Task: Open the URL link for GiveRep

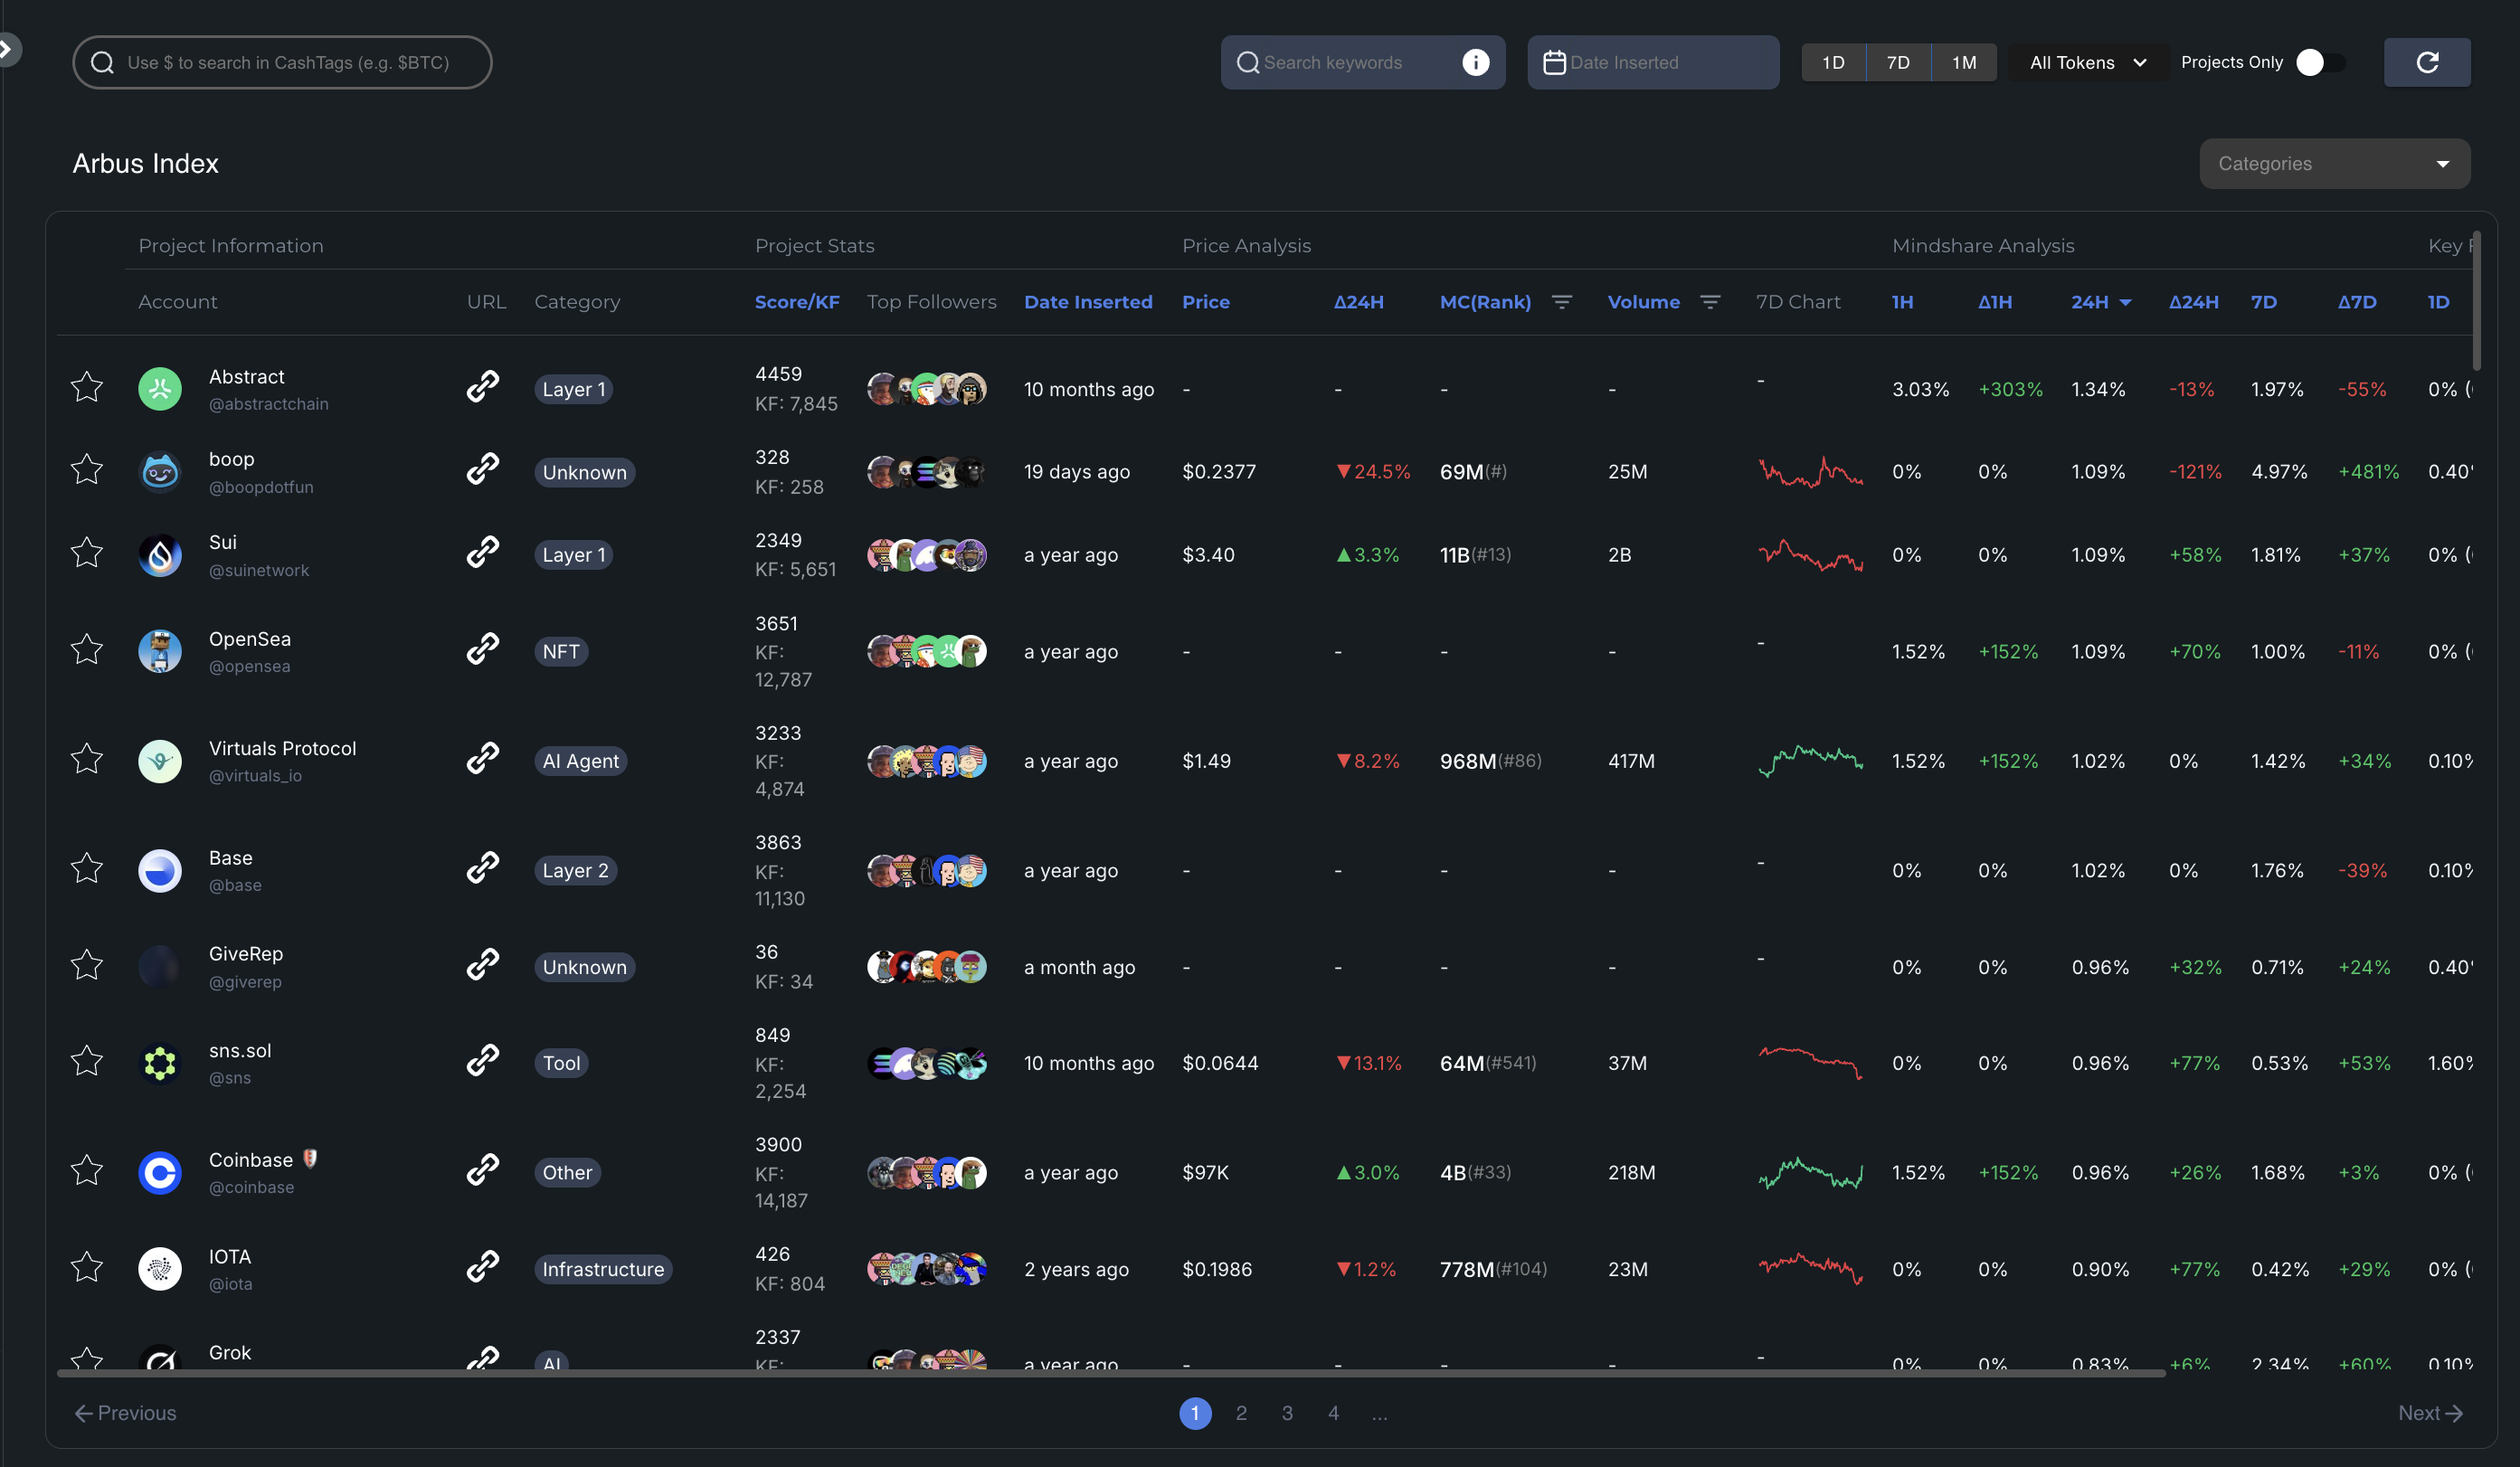Action: [483, 964]
